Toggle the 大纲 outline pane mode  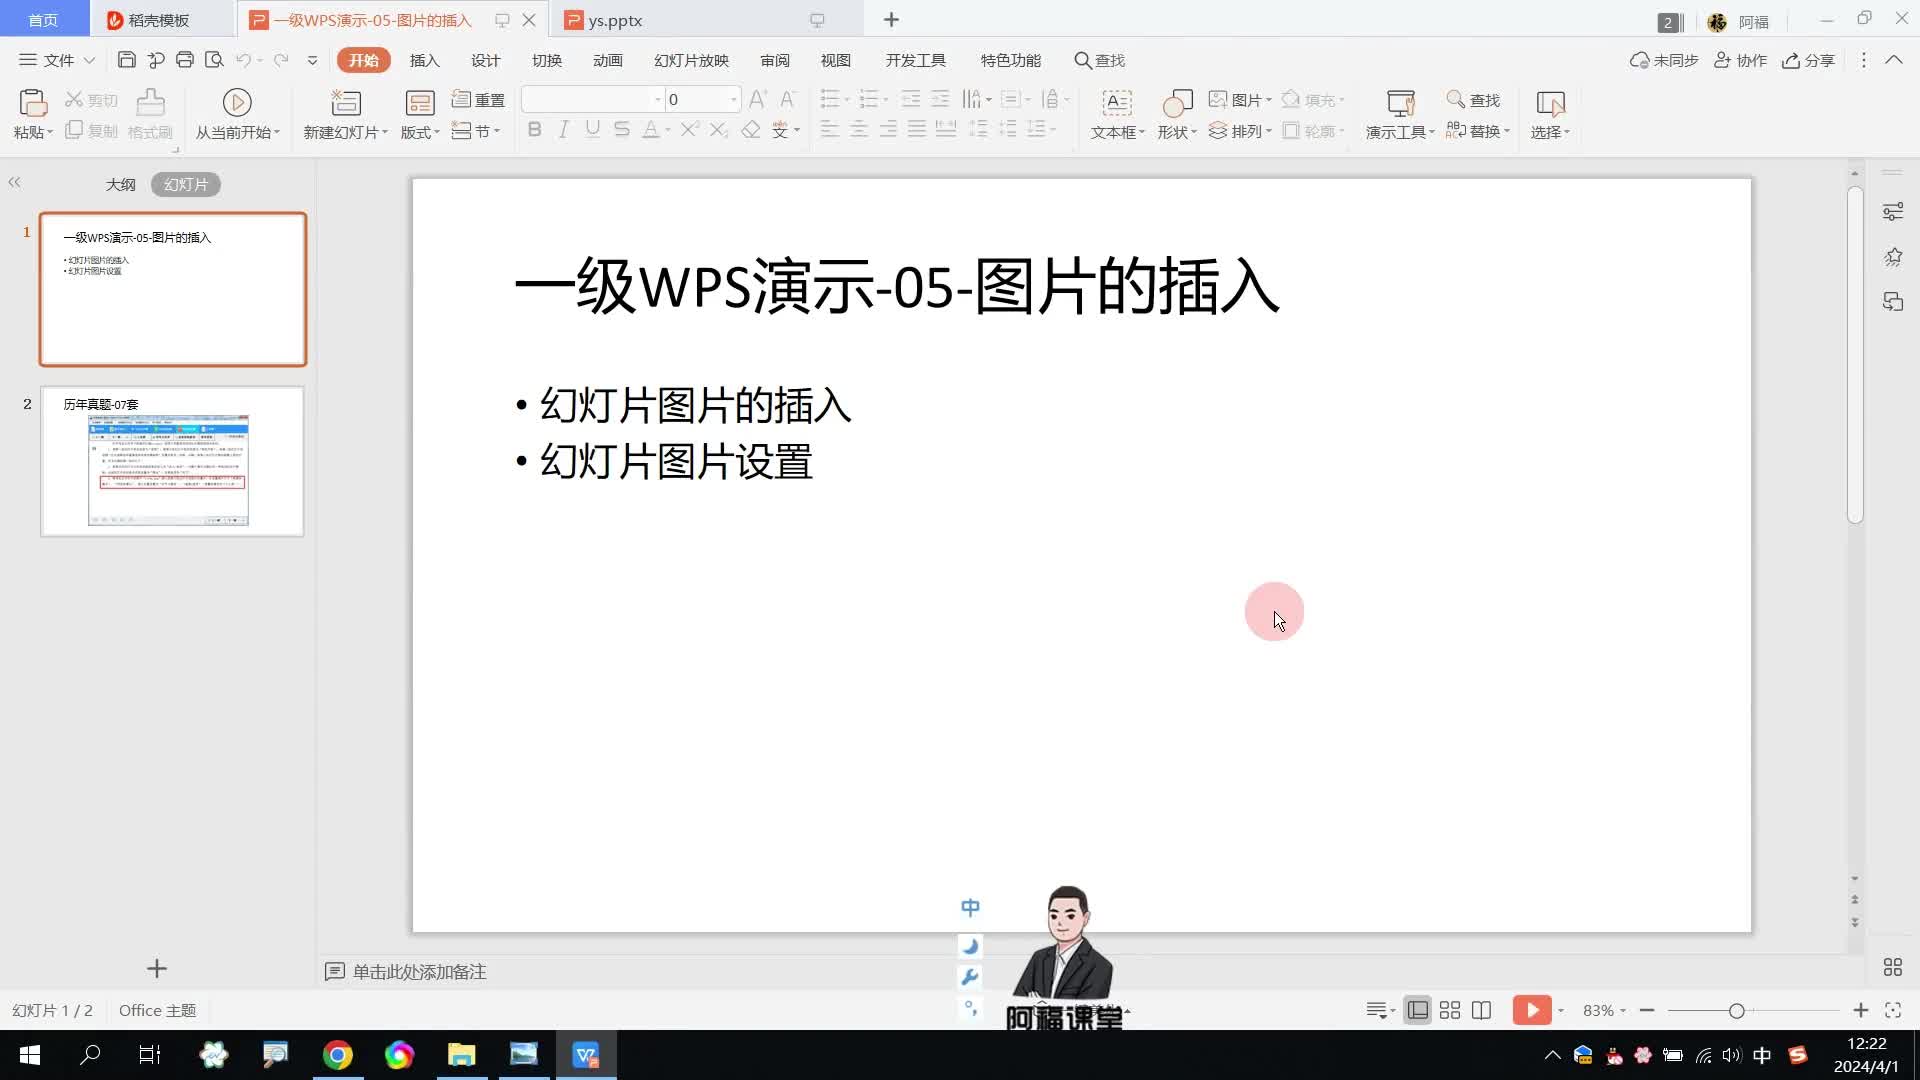coord(120,184)
